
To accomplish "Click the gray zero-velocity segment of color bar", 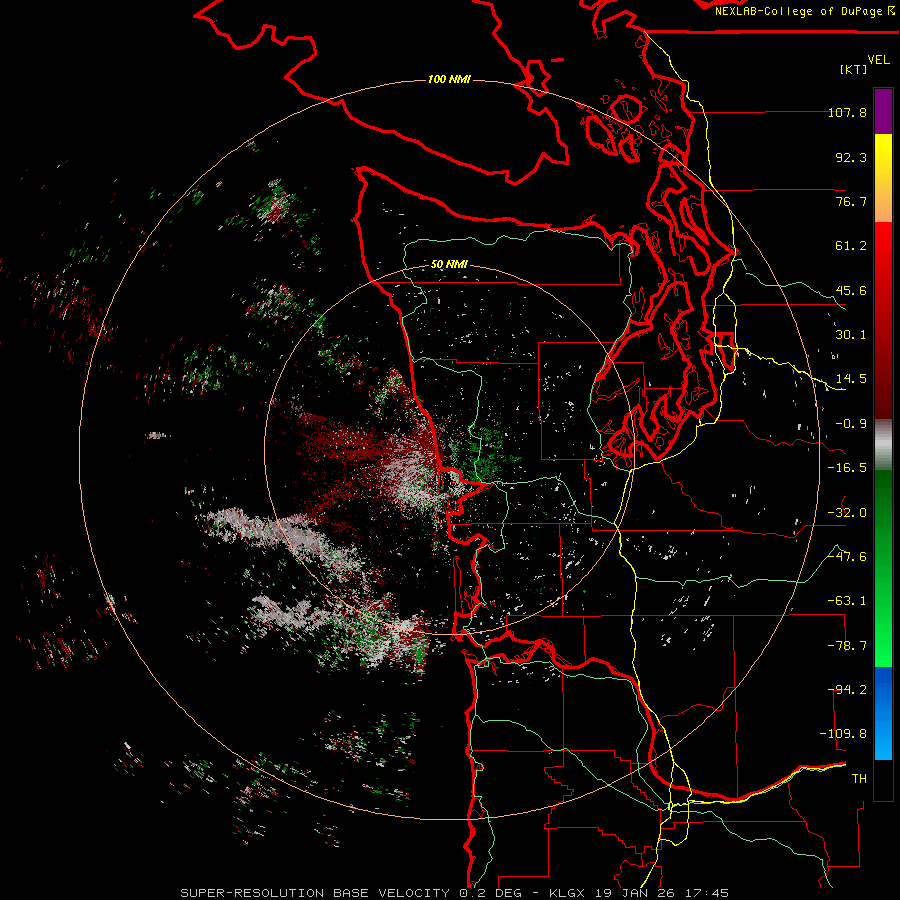I will tap(883, 445).
